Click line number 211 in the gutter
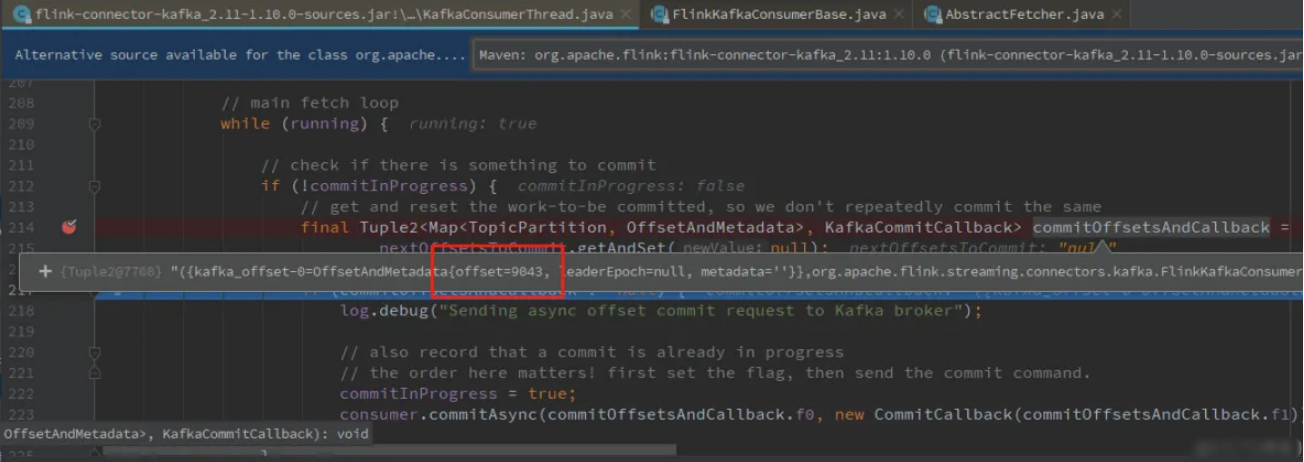The width and height of the screenshot is (1304, 462). [20, 165]
